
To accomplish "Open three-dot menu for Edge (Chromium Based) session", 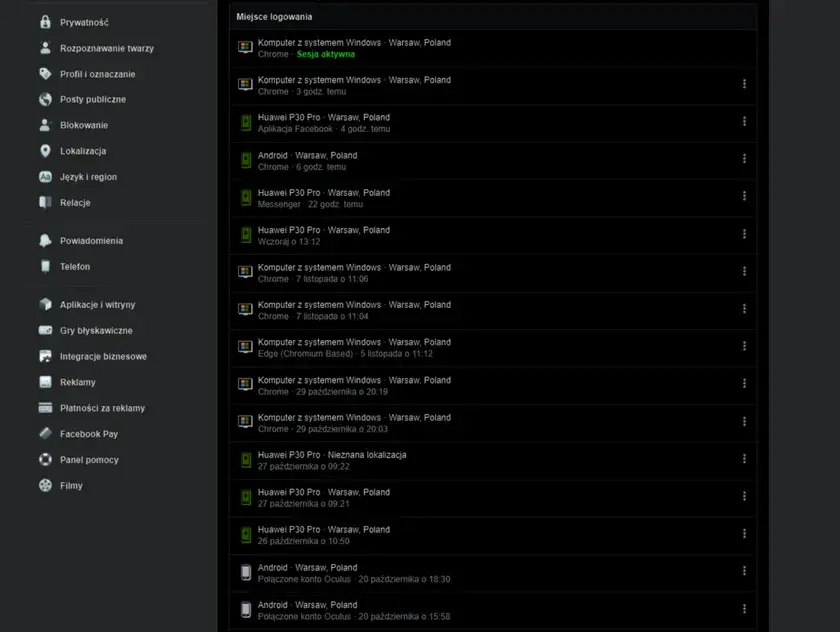I will click(744, 346).
